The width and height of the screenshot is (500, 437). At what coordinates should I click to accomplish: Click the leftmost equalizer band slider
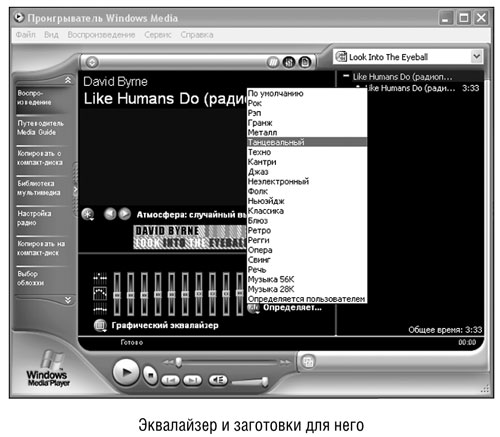117,294
